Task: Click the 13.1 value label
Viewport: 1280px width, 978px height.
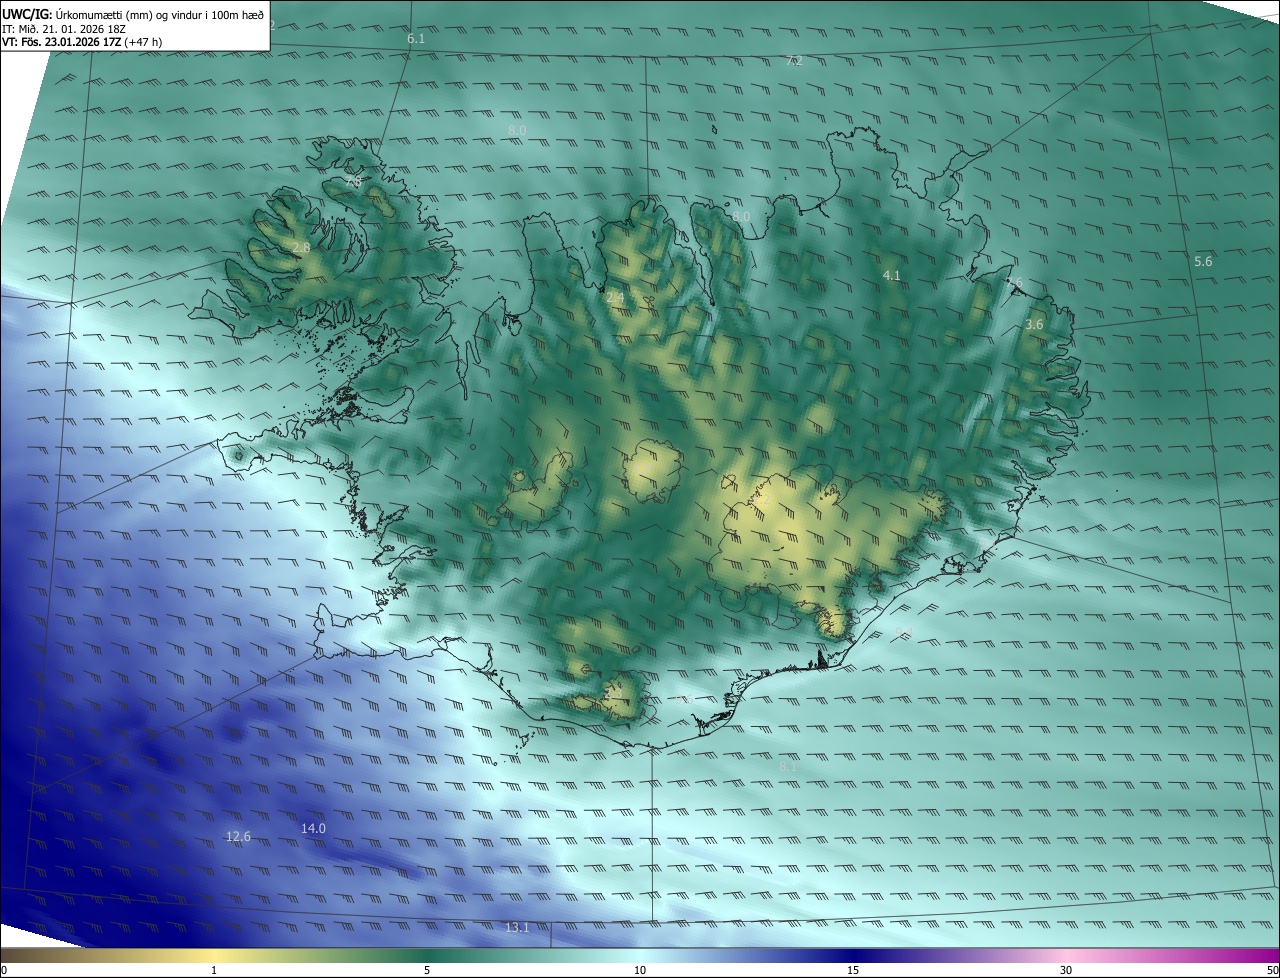Action: [x=517, y=927]
